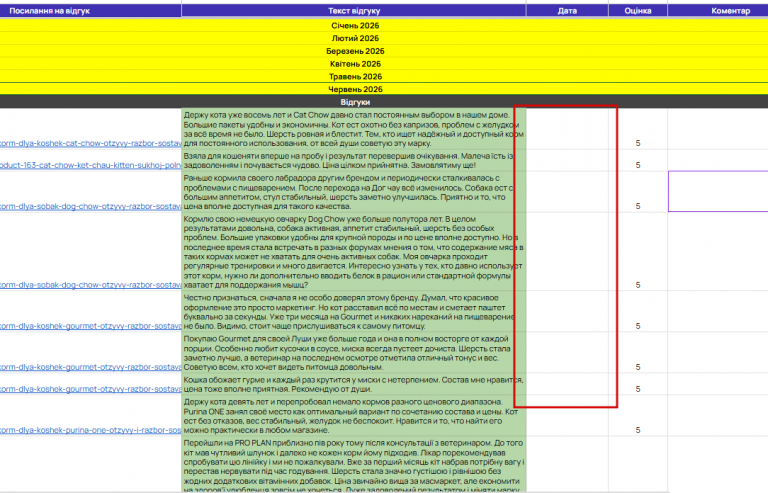Click rating 5 in the labrador review row
The width and height of the screenshot is (768, 493).
[x=638, y=206]
